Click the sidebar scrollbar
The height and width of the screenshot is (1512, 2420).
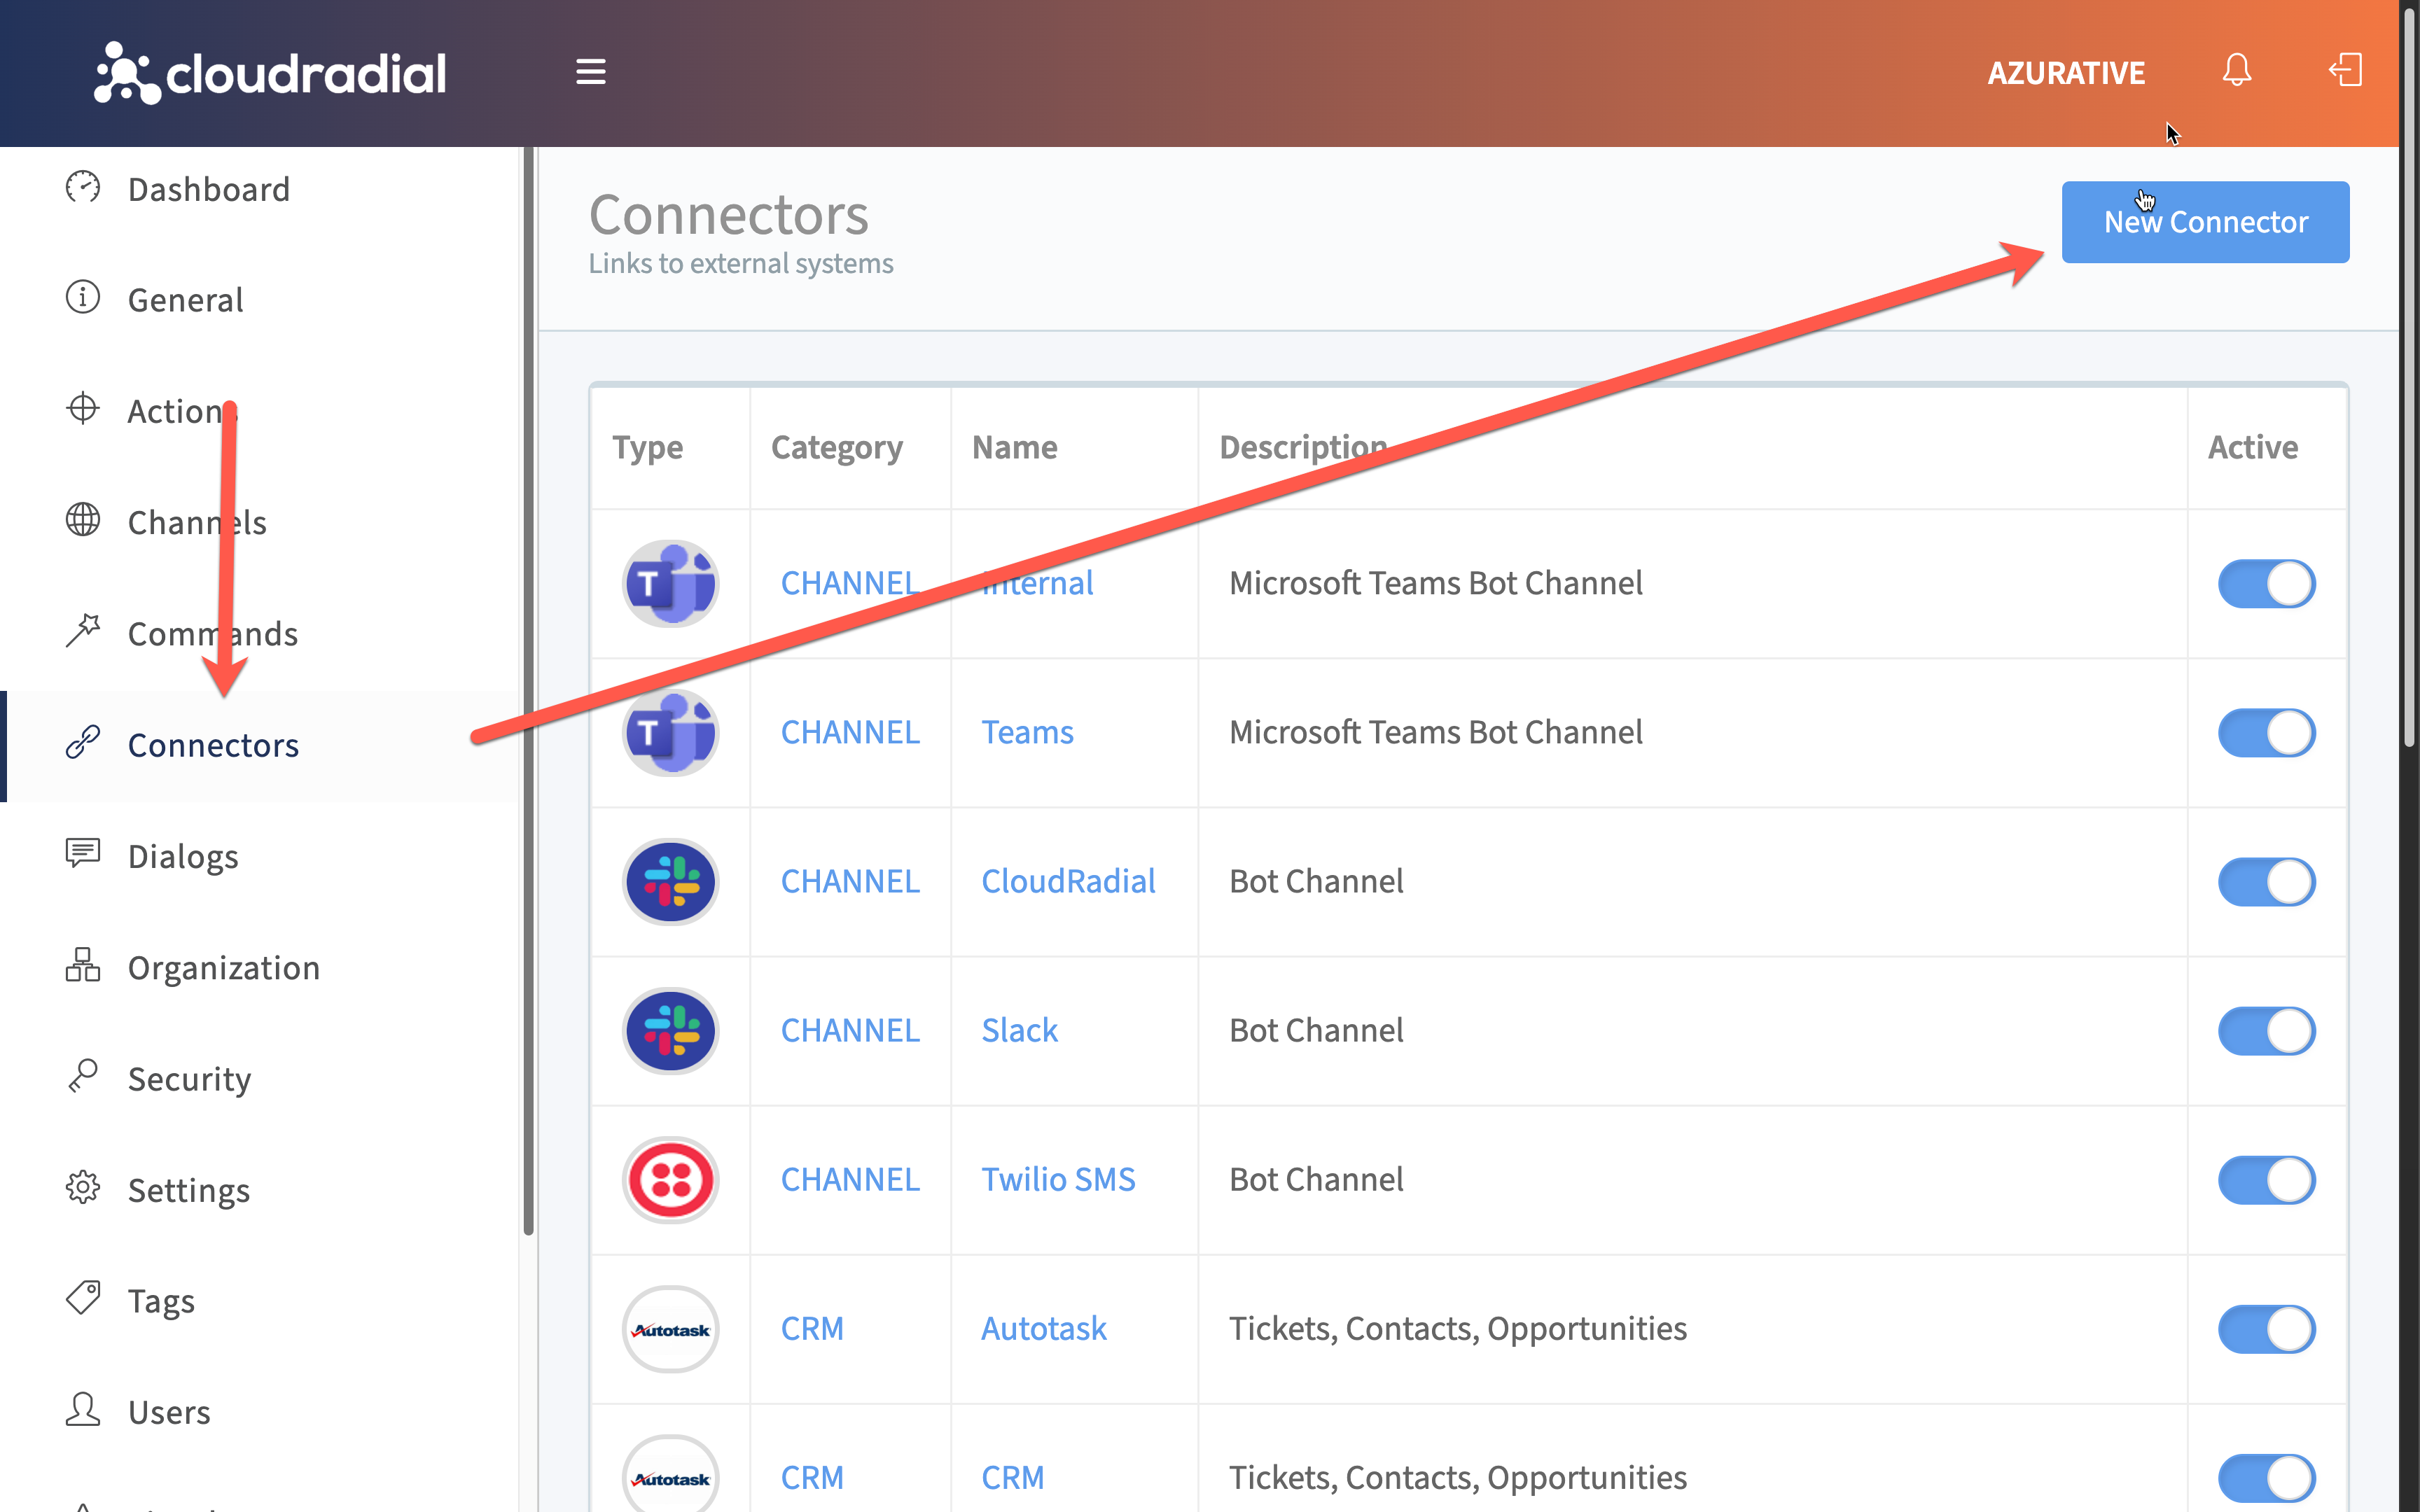click(x=528, y=690)
